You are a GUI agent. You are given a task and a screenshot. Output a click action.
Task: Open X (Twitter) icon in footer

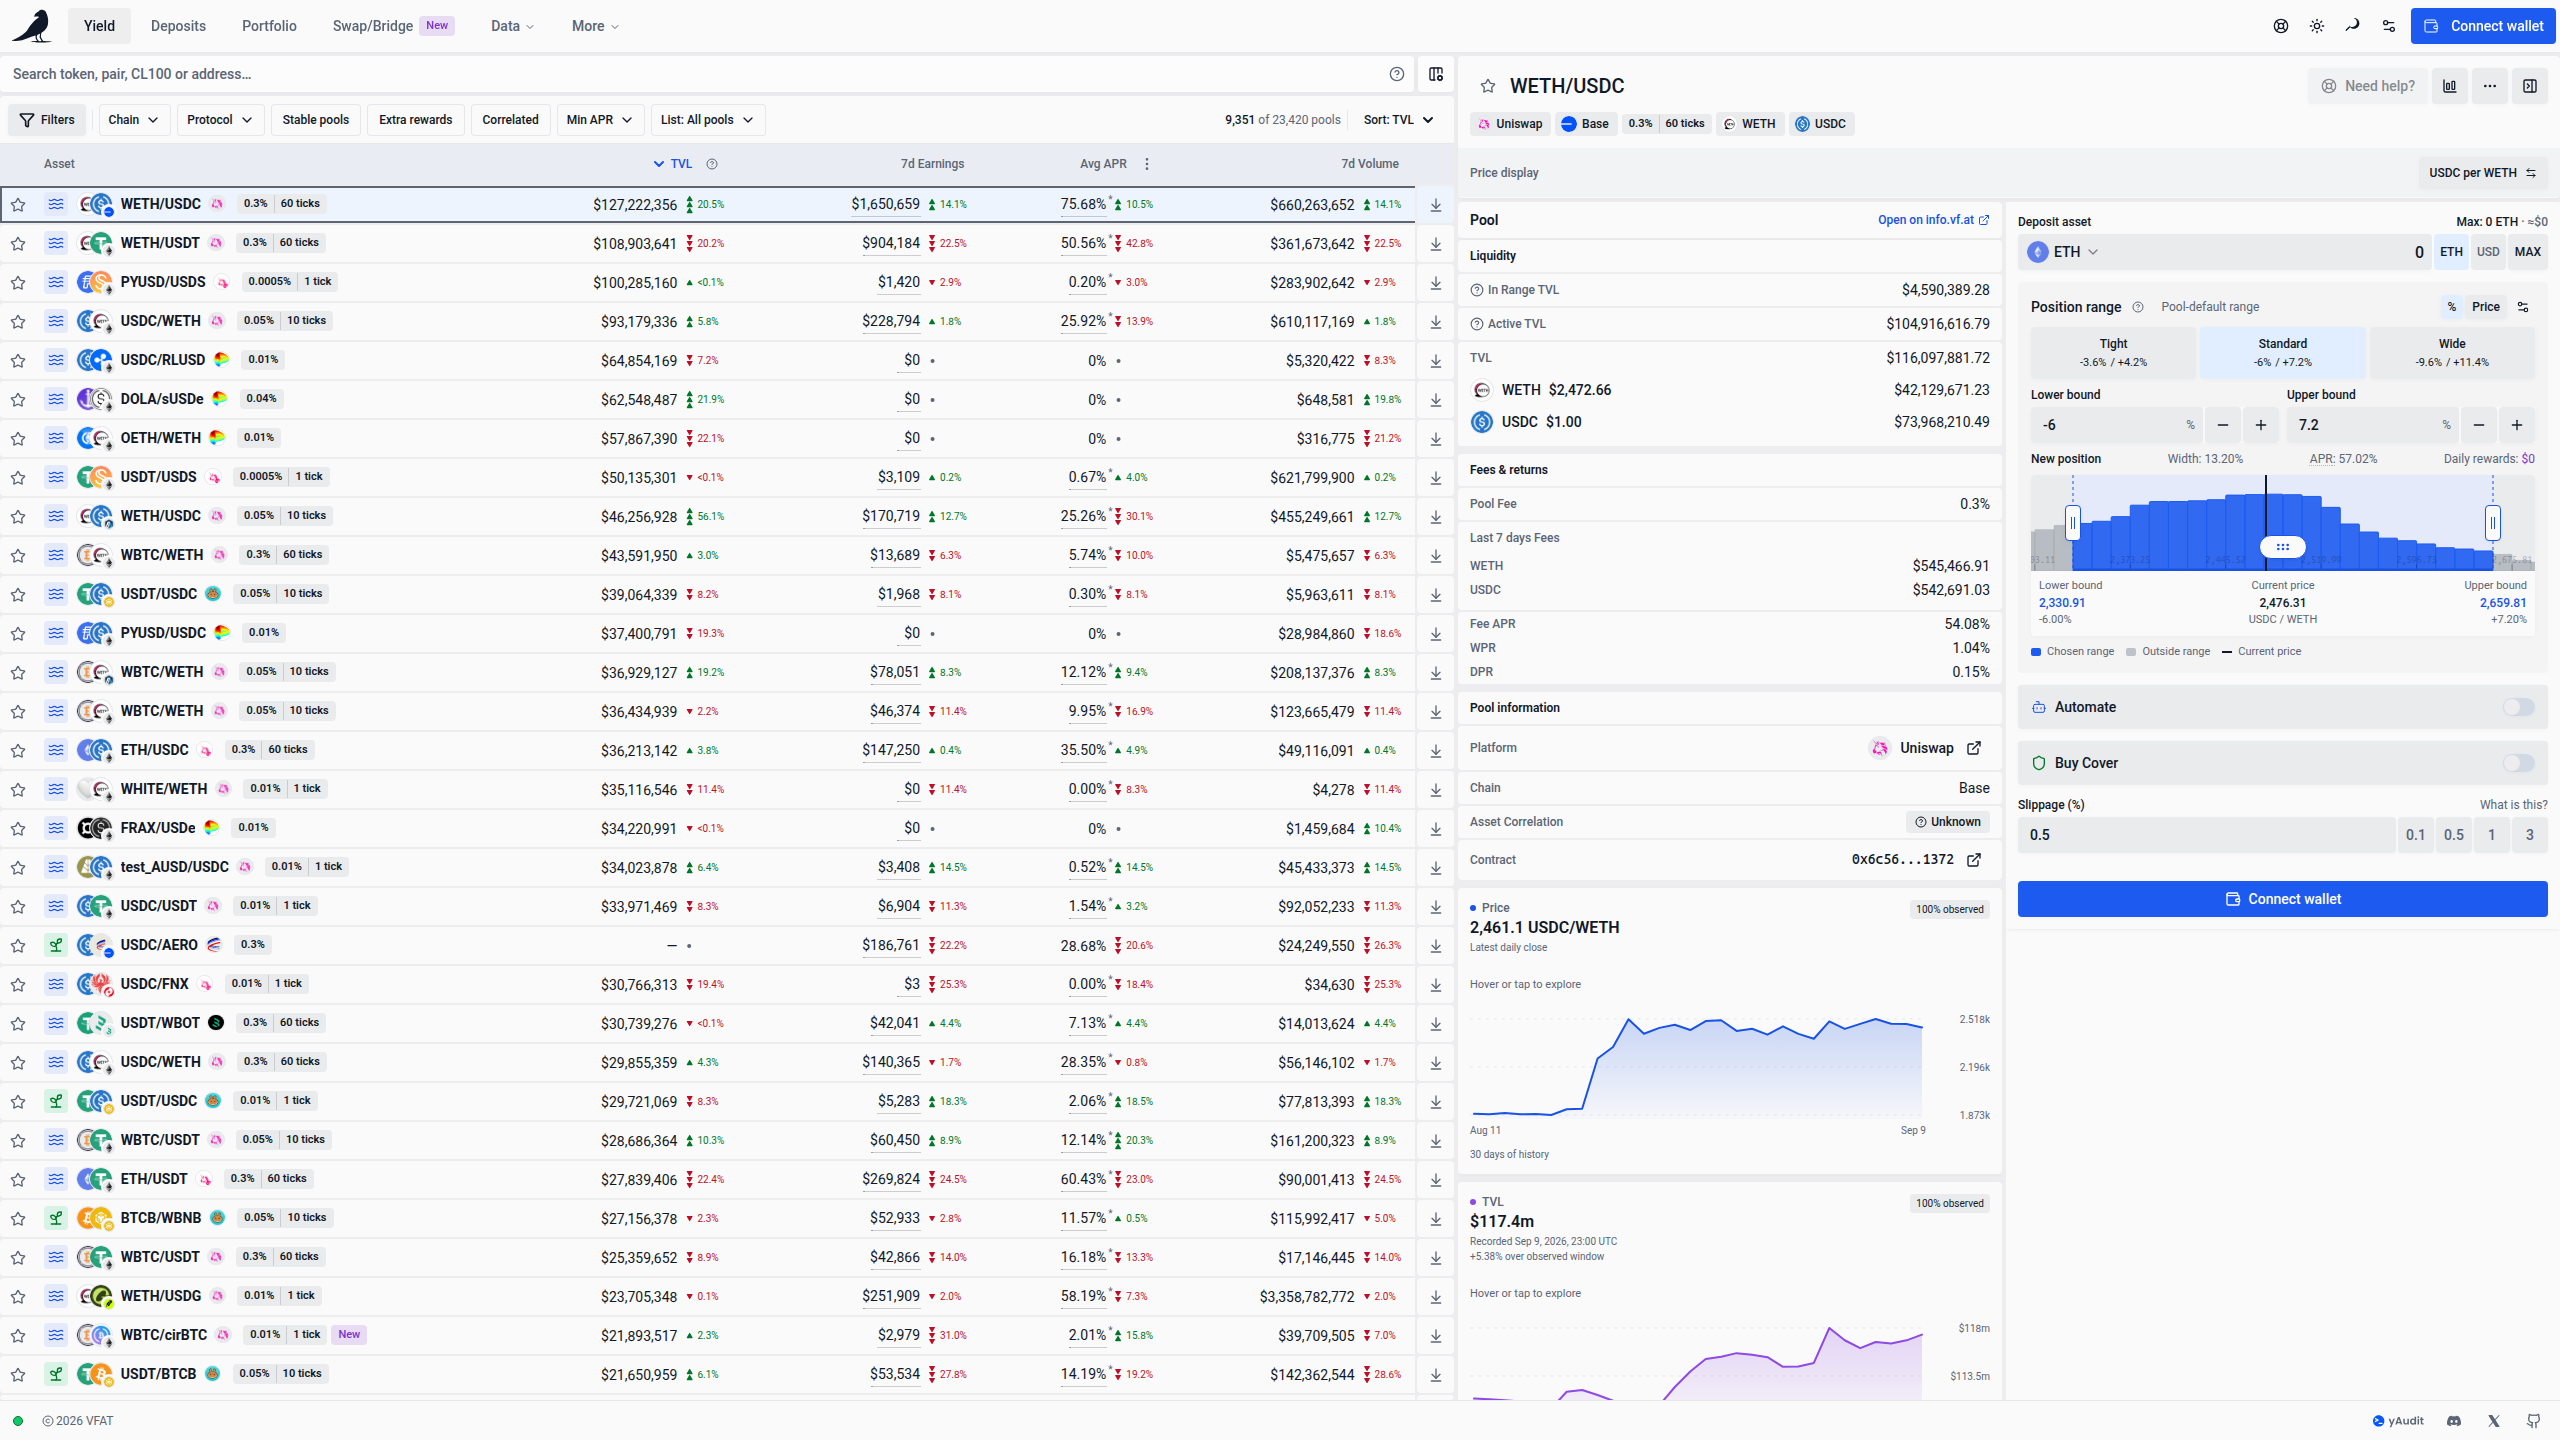pos(2494,1421)
